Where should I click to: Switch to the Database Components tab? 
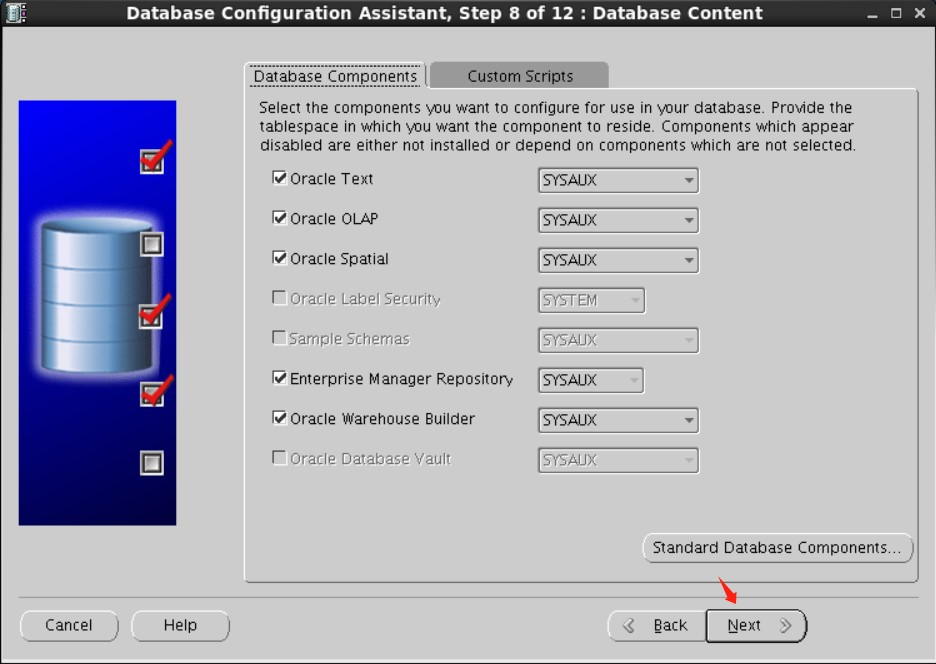(335, 76)
